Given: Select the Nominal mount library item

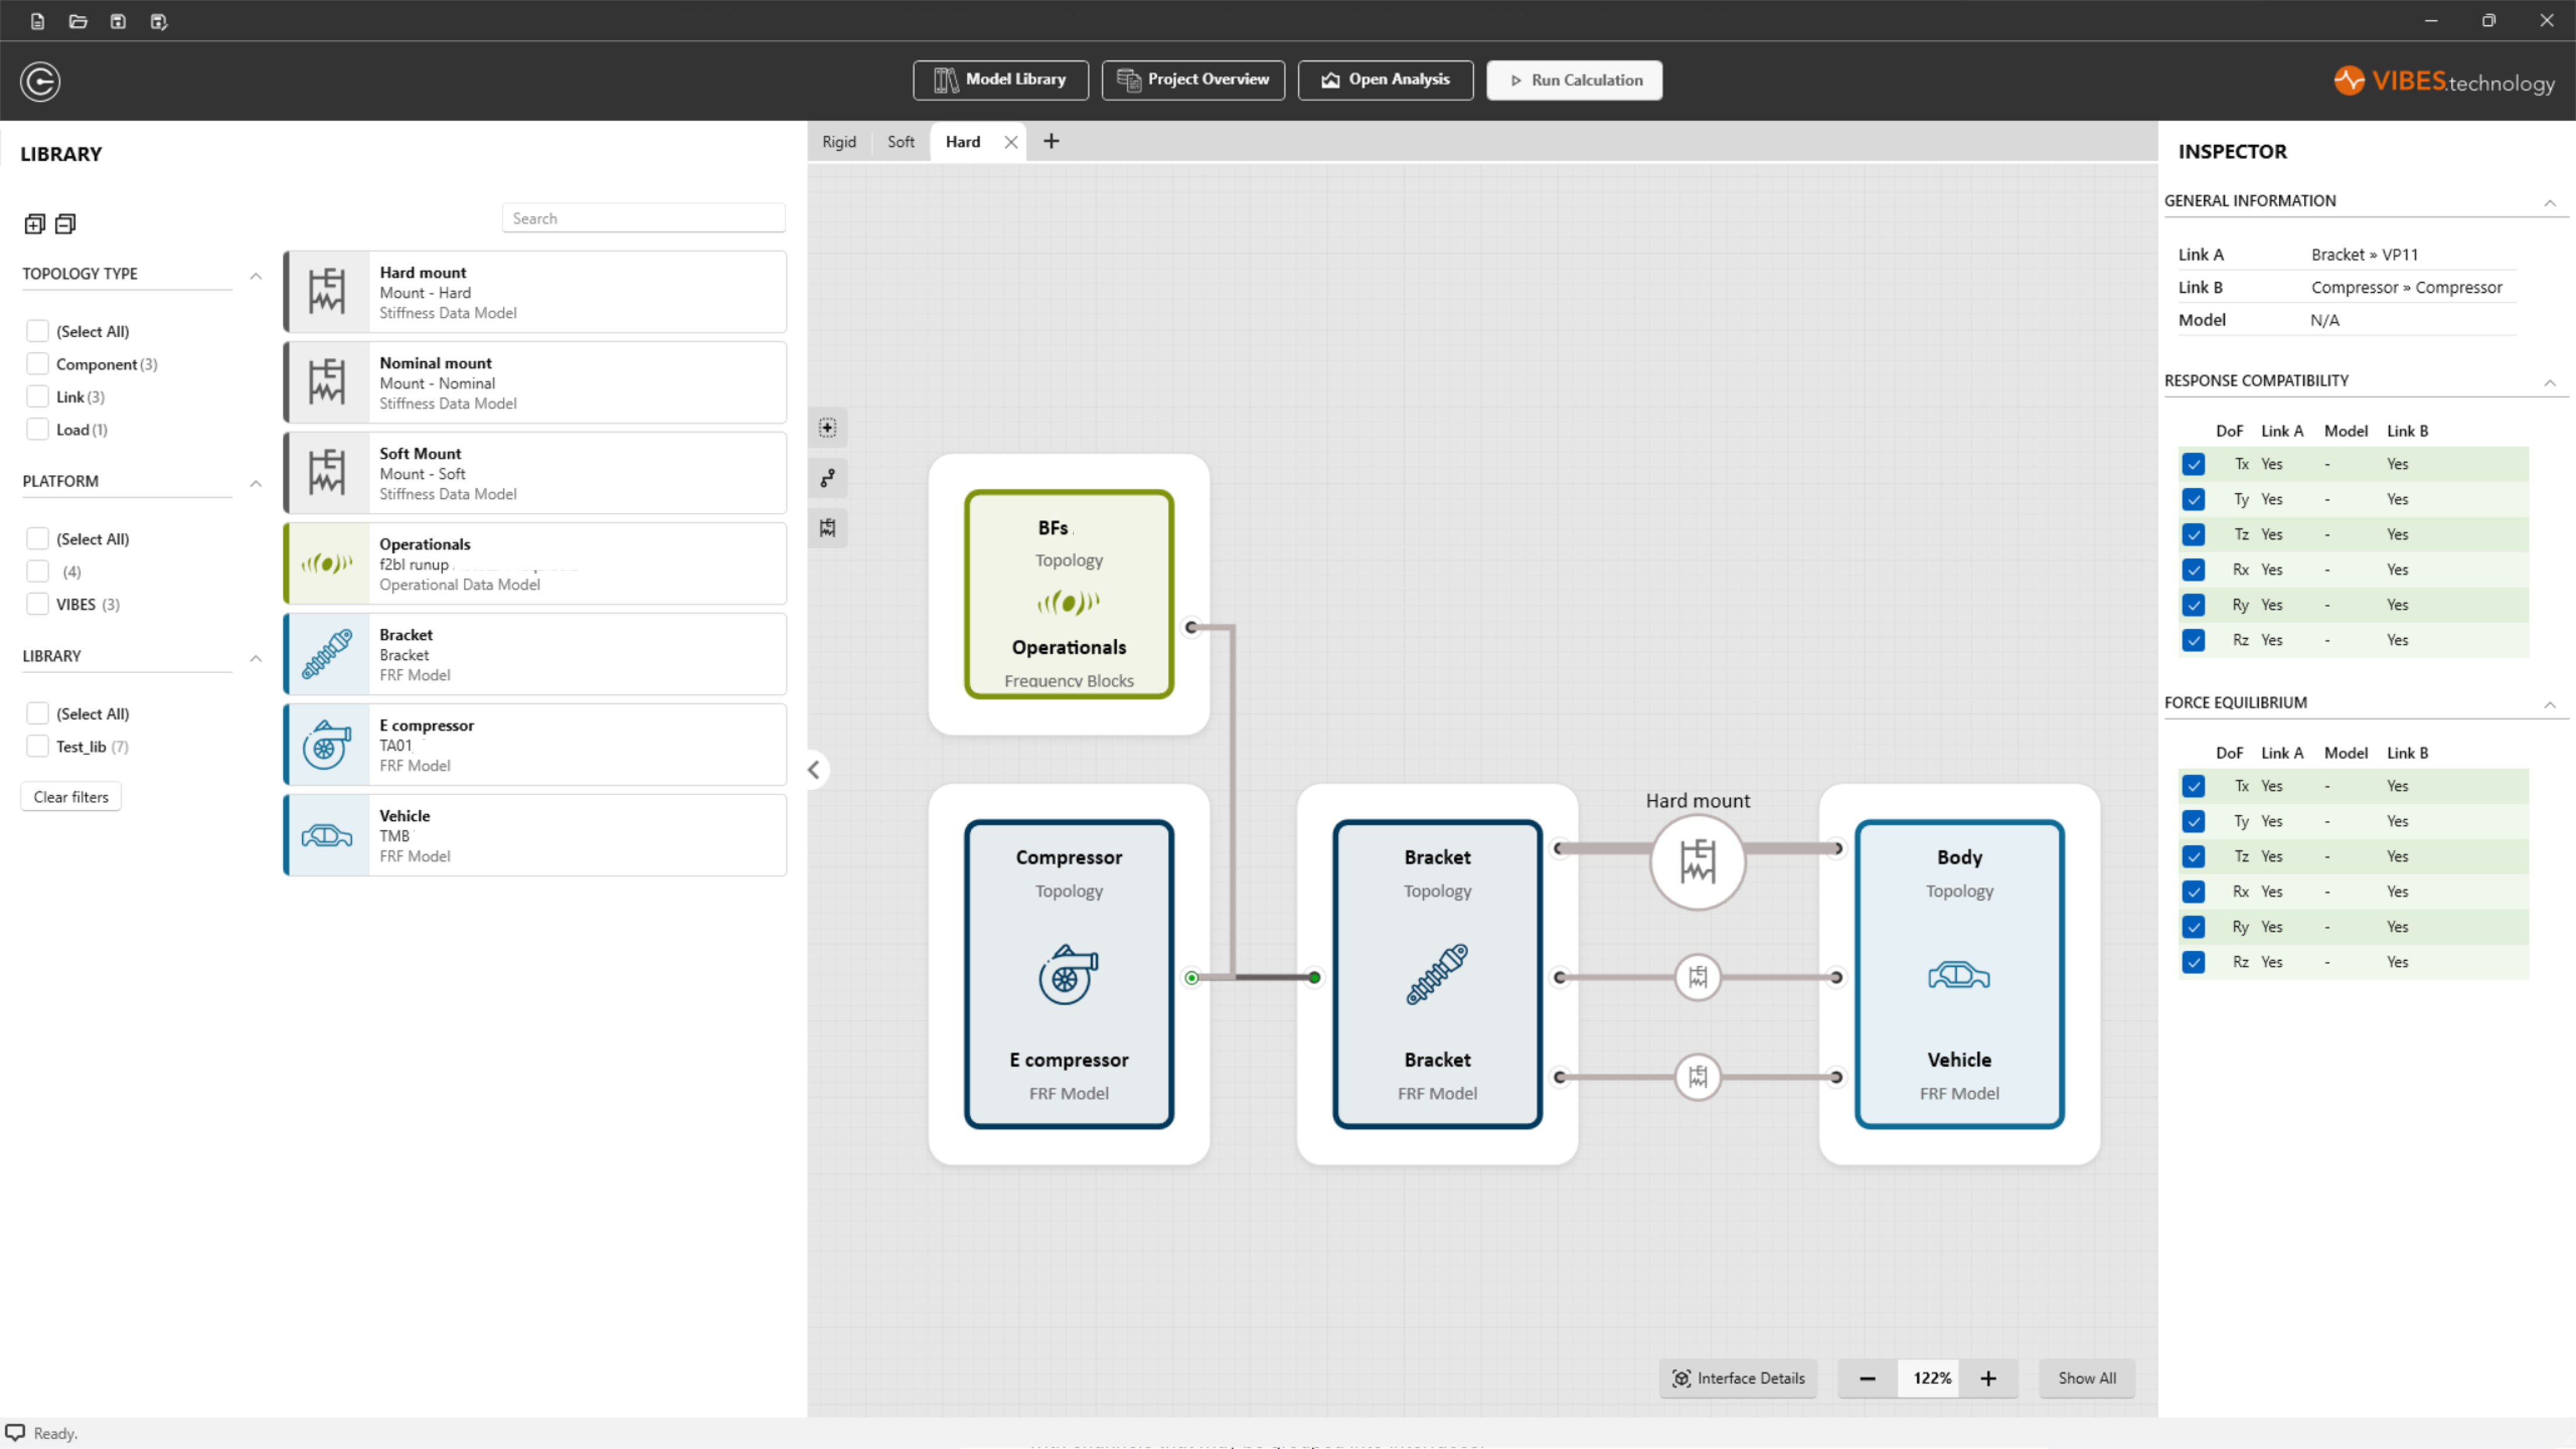Looking at the screenshot, I should [535, 382].
